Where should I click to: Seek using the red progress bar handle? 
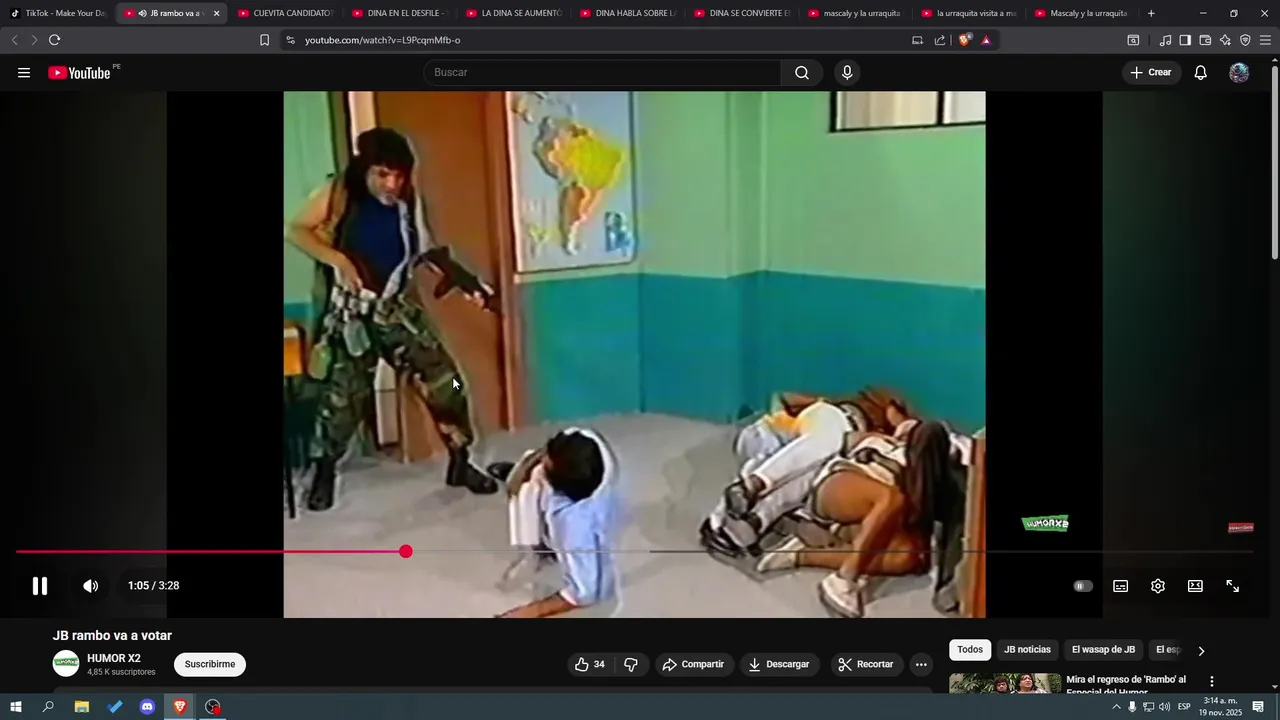coord(405,552)
